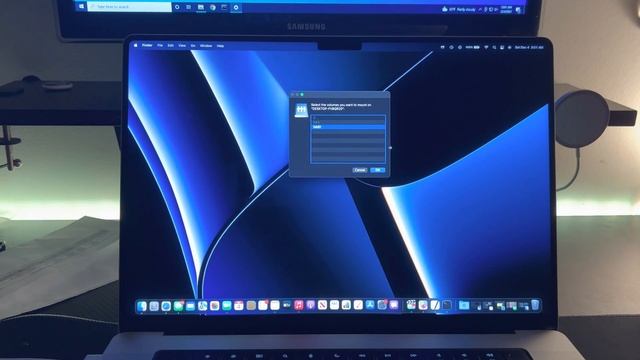
Task: Click the battery indicator in menu bar
Action: pos(473,47)
